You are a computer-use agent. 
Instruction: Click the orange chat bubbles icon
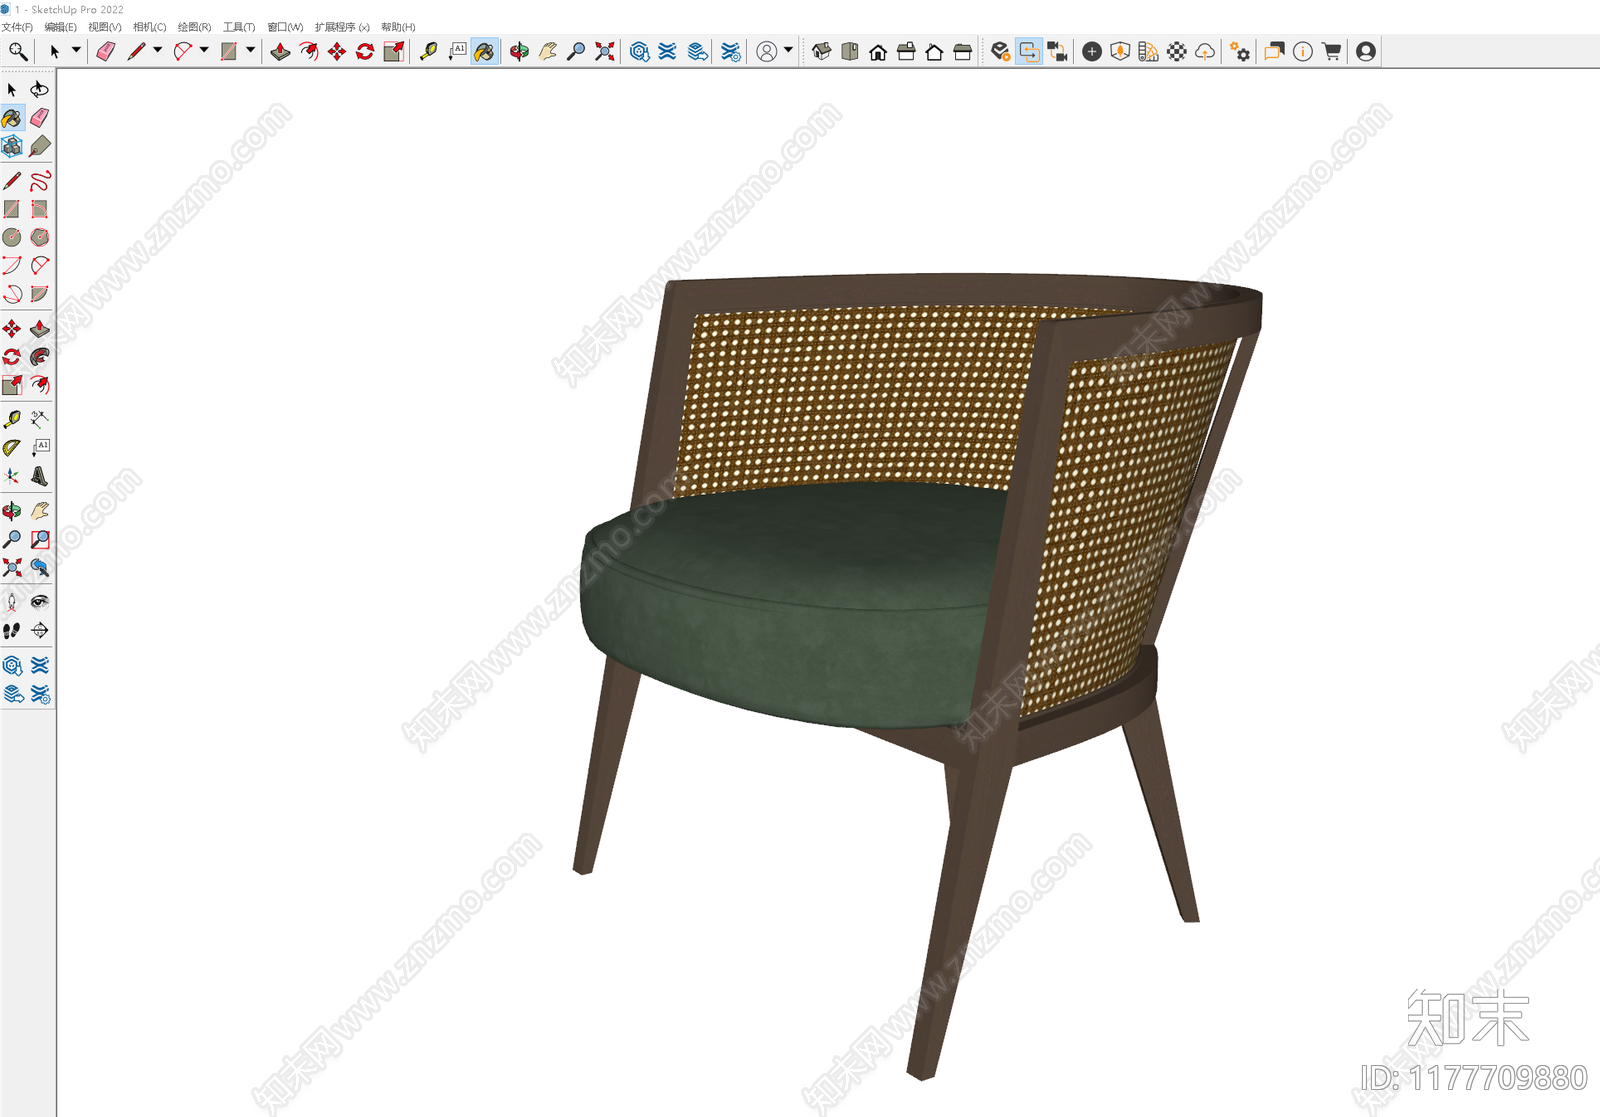tap(1273, 51)
